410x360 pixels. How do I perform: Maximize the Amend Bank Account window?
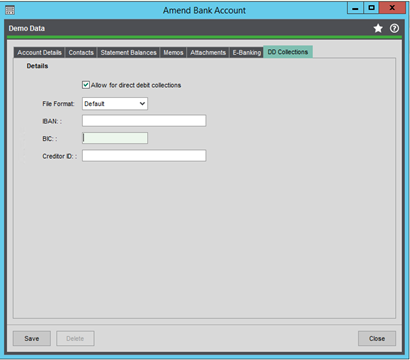coord(371,8)
